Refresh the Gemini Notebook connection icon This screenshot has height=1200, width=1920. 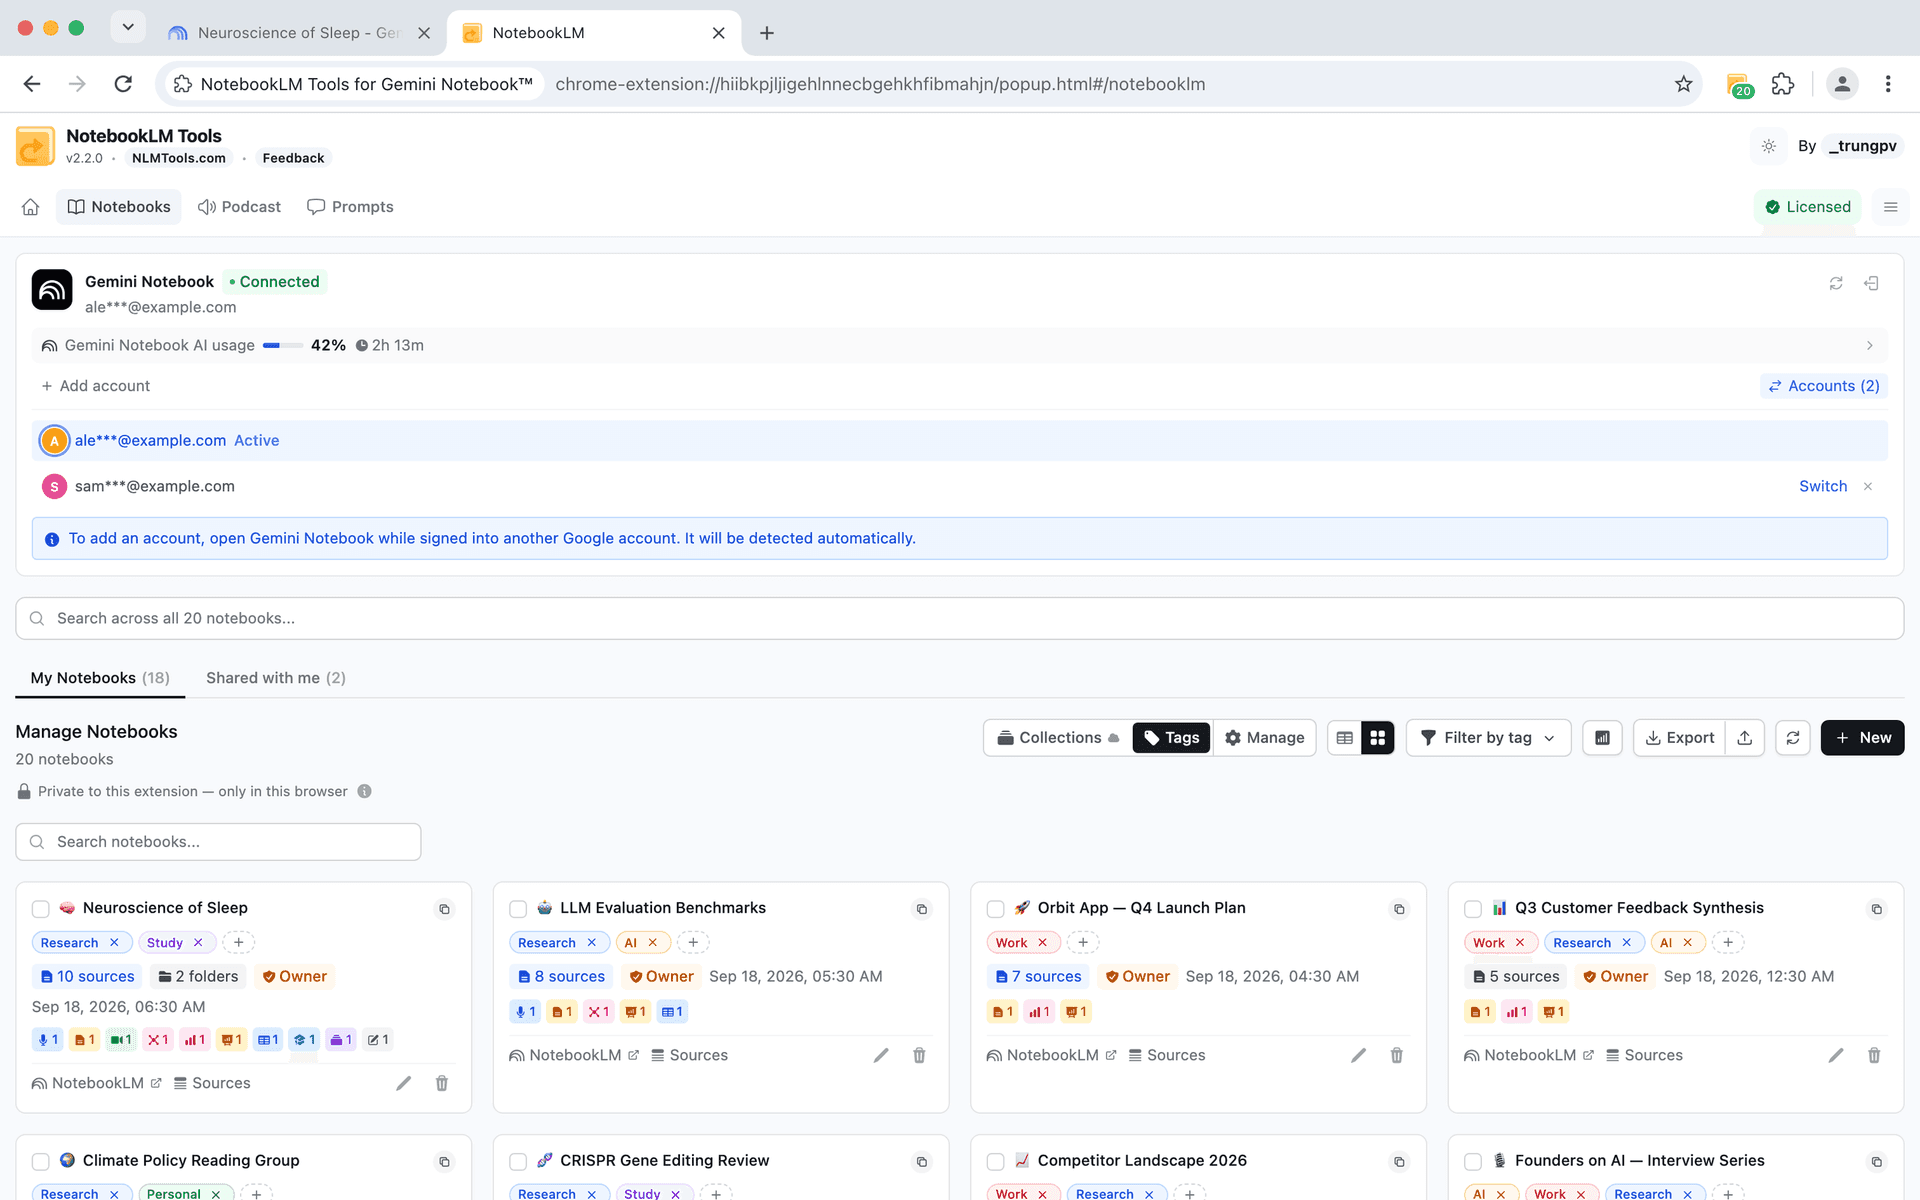[x=1836, y=284]
